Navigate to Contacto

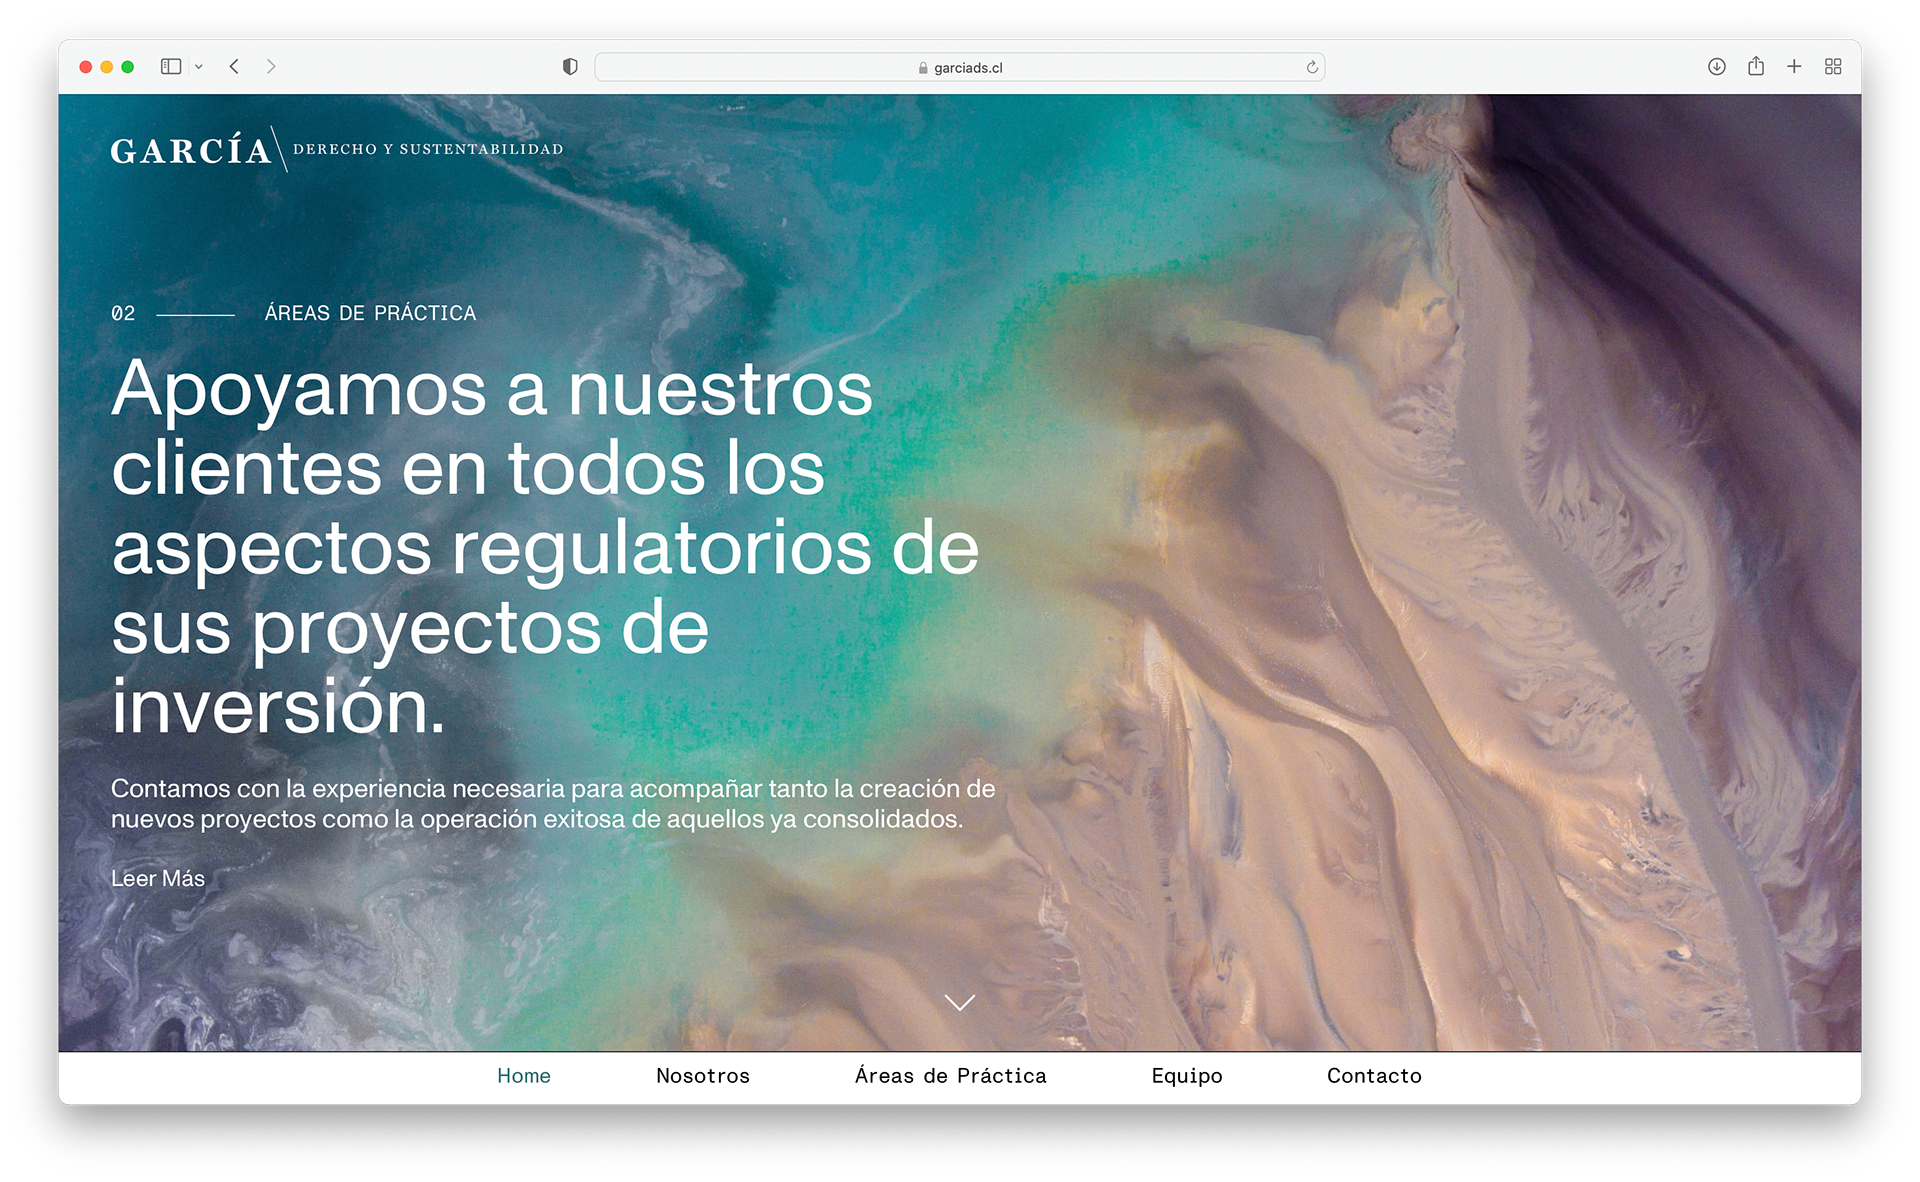[x=1374, y=1076]
